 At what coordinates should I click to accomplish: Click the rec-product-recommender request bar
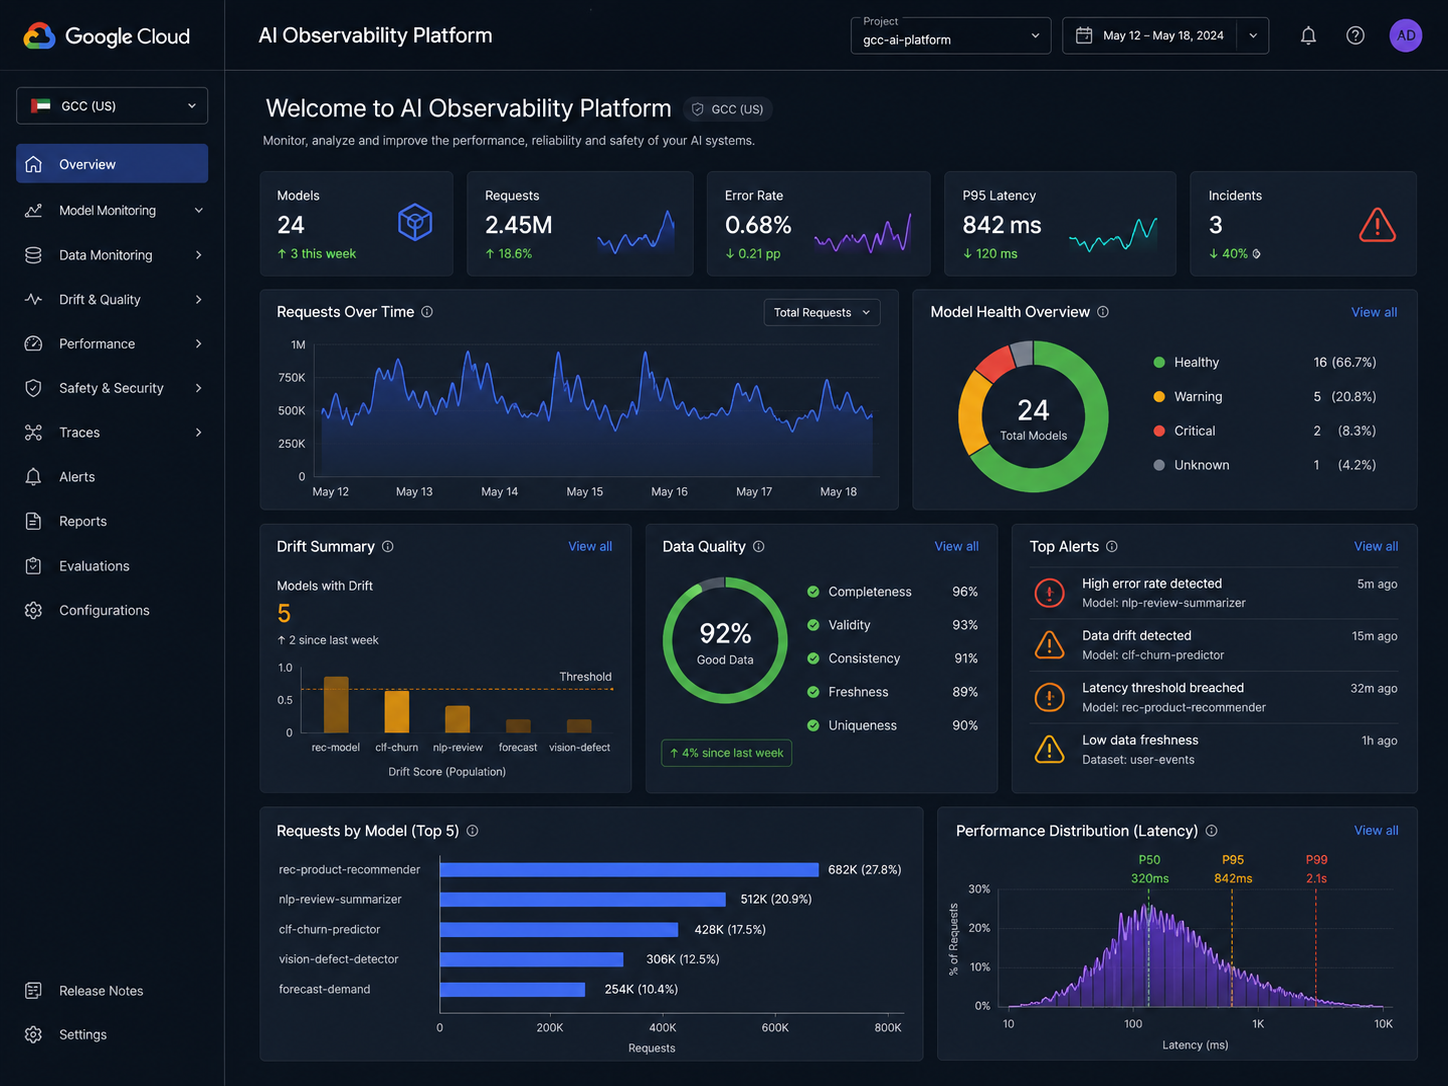pos(629,870)
